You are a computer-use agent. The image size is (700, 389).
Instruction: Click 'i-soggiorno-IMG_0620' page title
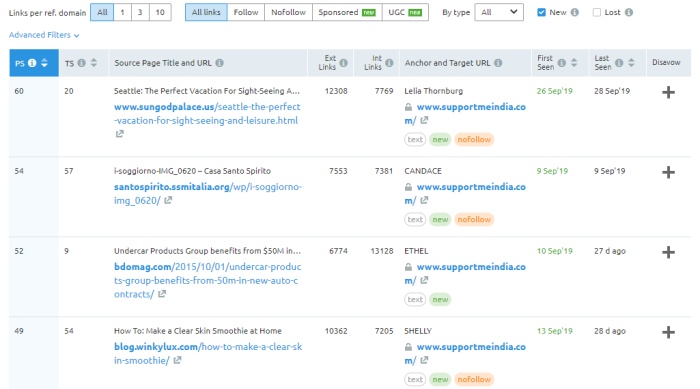click(x=192, y=171)
